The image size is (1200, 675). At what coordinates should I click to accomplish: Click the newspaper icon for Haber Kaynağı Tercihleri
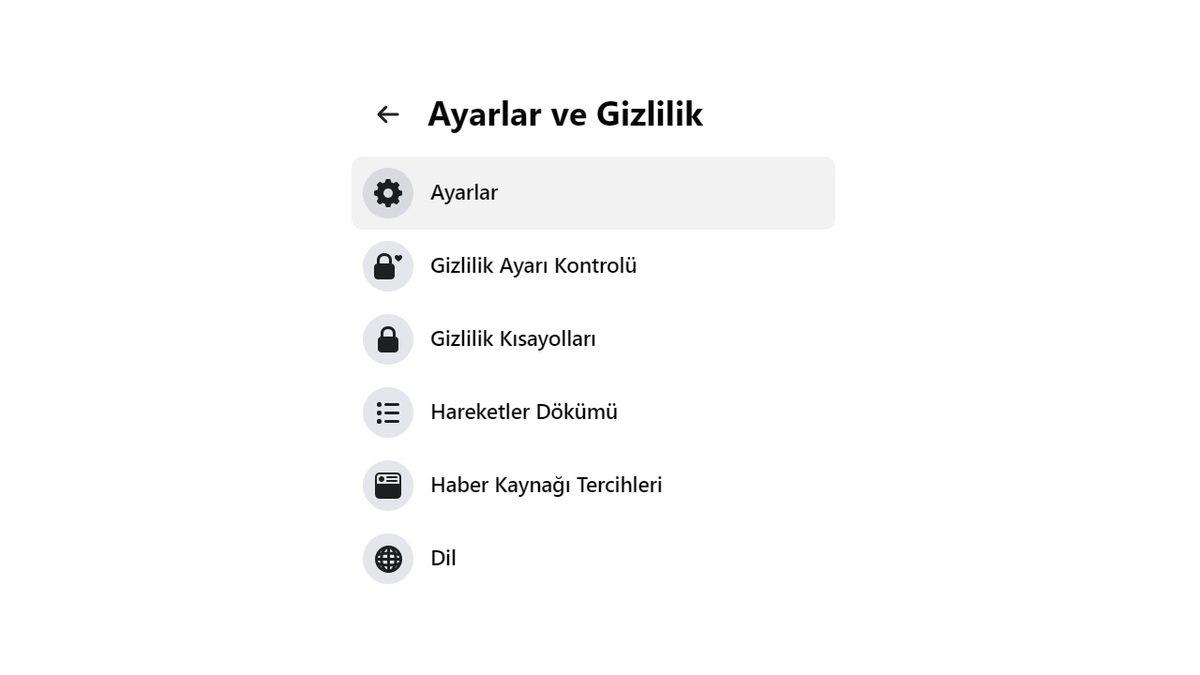pyautogui.click(x=387, y=485)
